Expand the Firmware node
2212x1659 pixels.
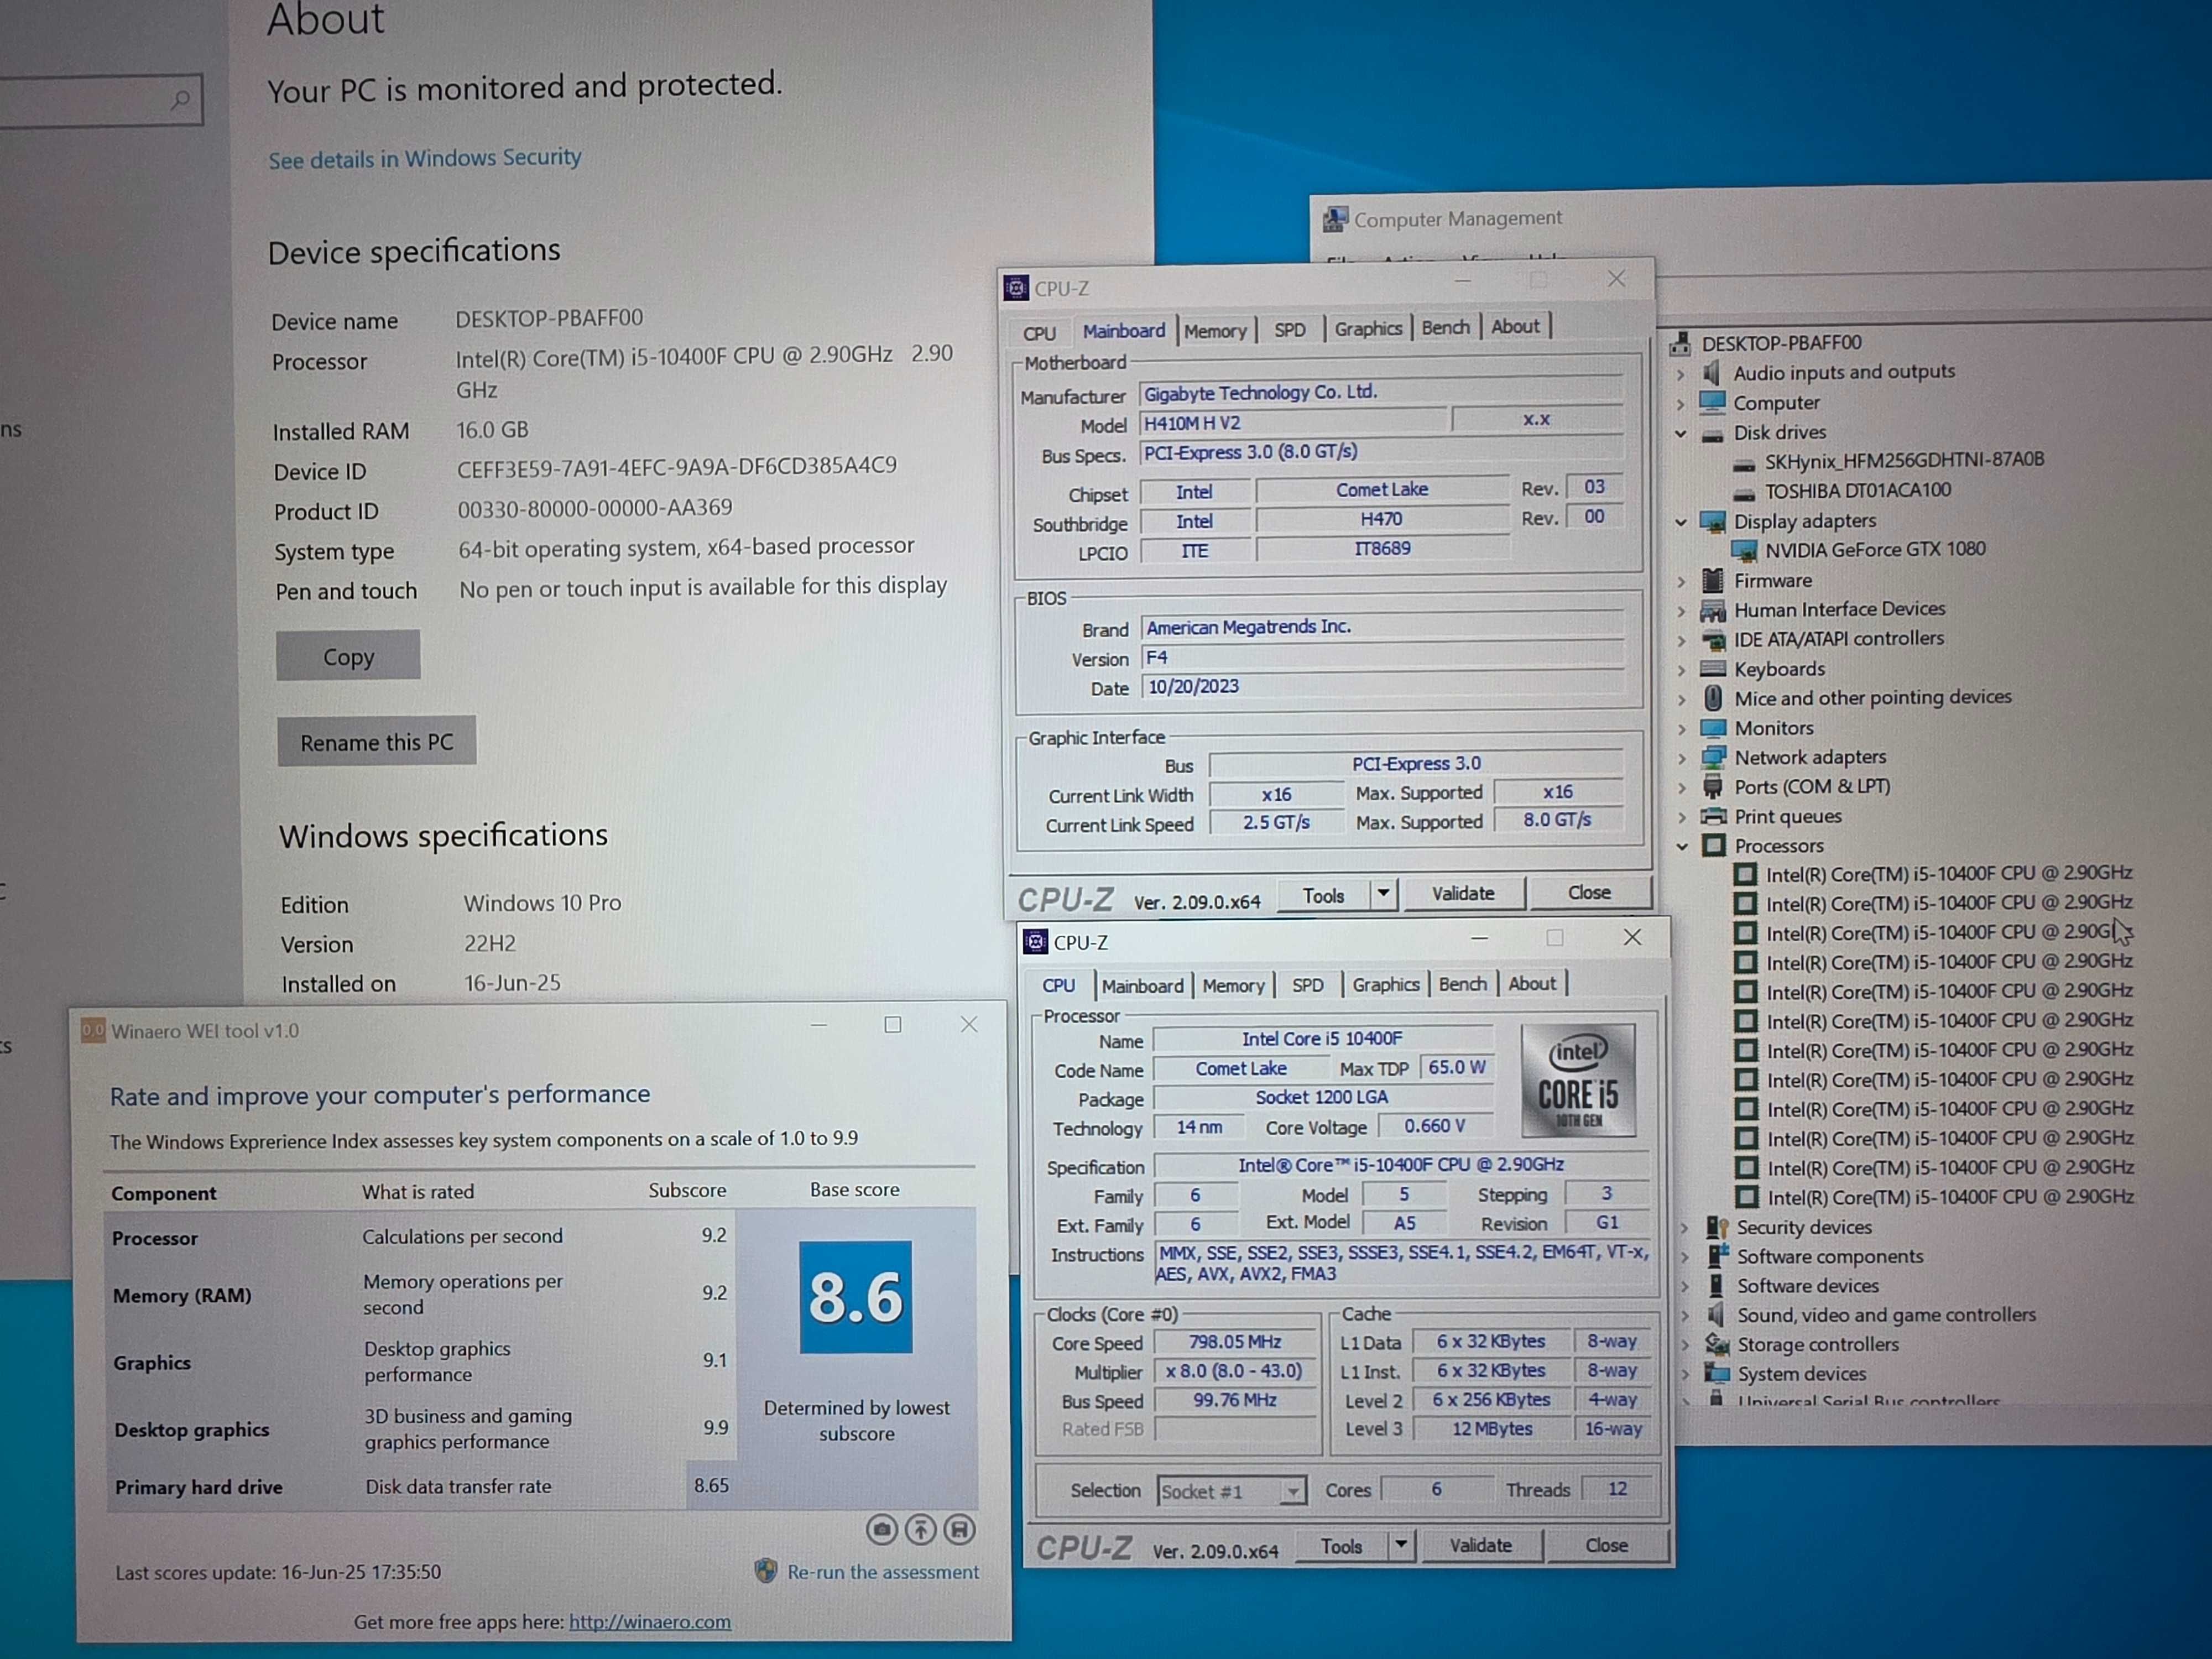click(1681, 581)
